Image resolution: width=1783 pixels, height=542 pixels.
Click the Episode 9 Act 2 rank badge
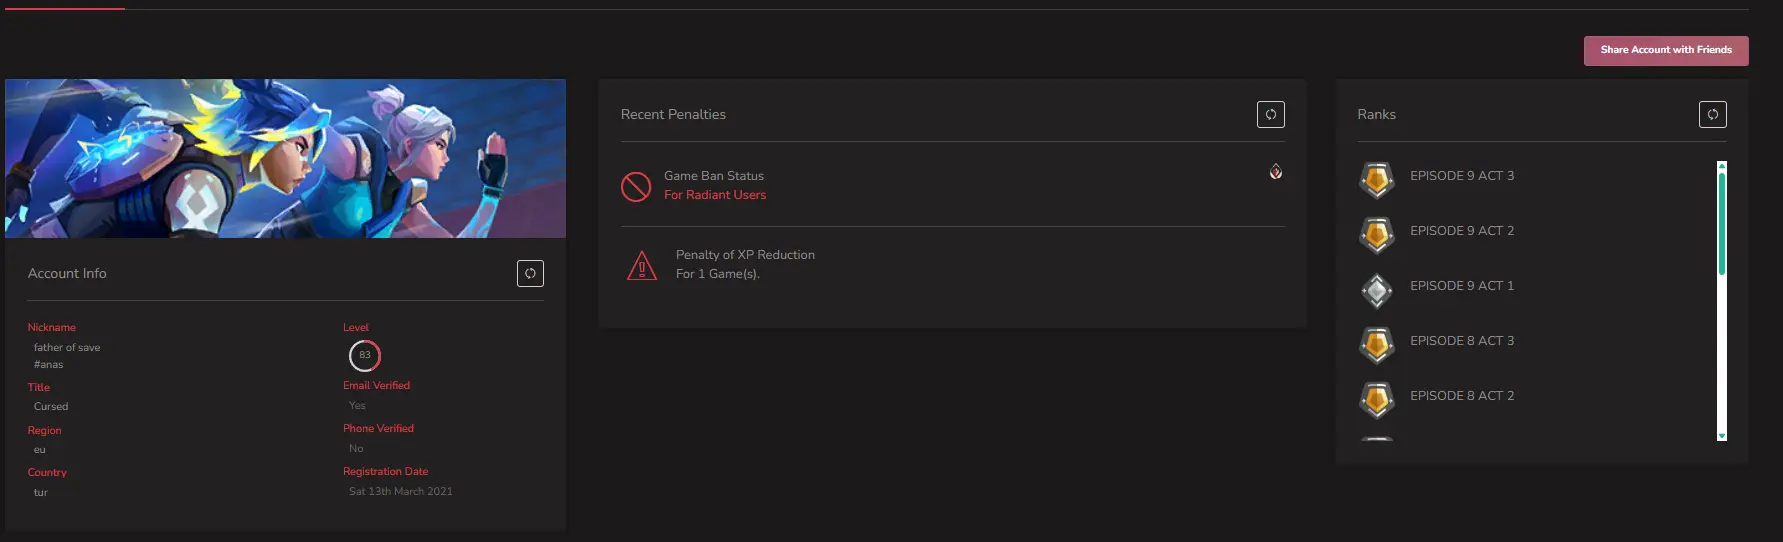(x=1377, y=235)
